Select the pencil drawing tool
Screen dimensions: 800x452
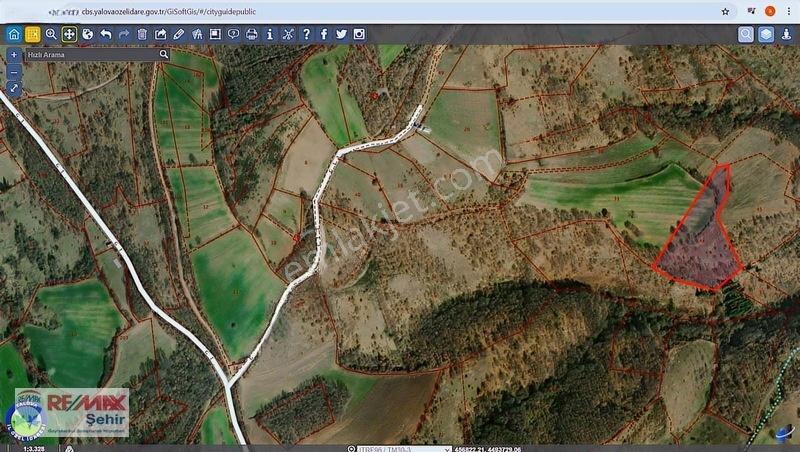click(179, 34)
